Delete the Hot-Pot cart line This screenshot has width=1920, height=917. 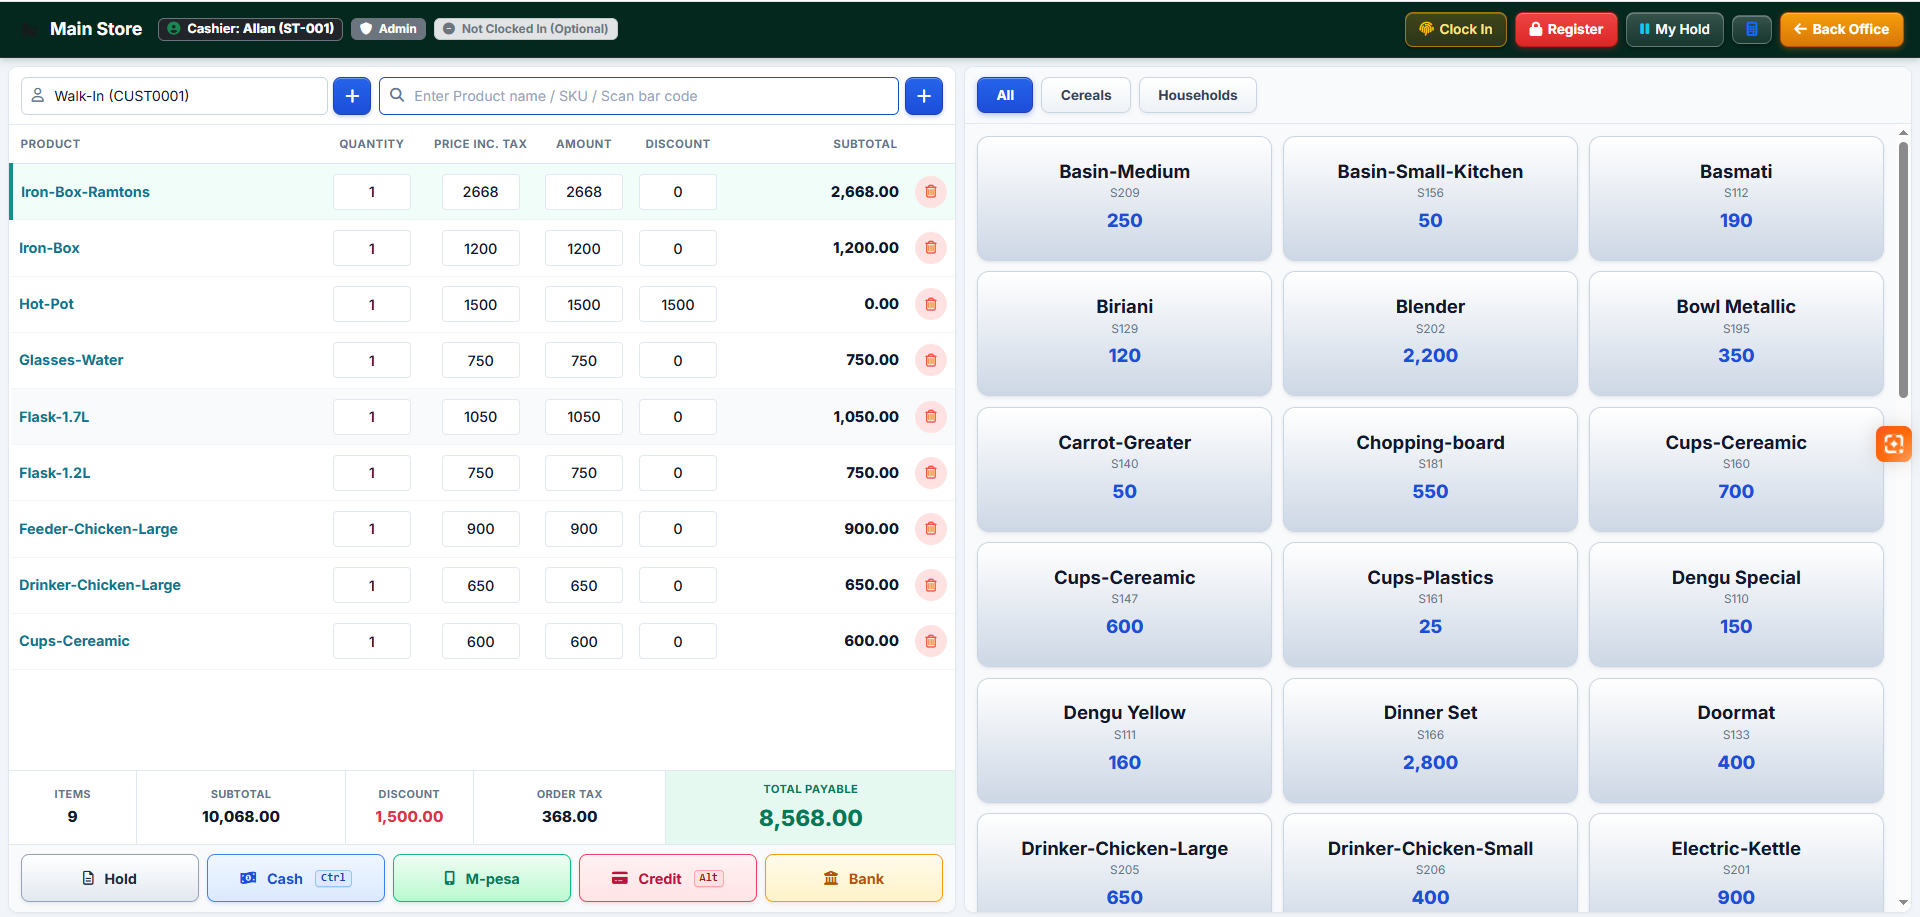[x=930, y=304]
